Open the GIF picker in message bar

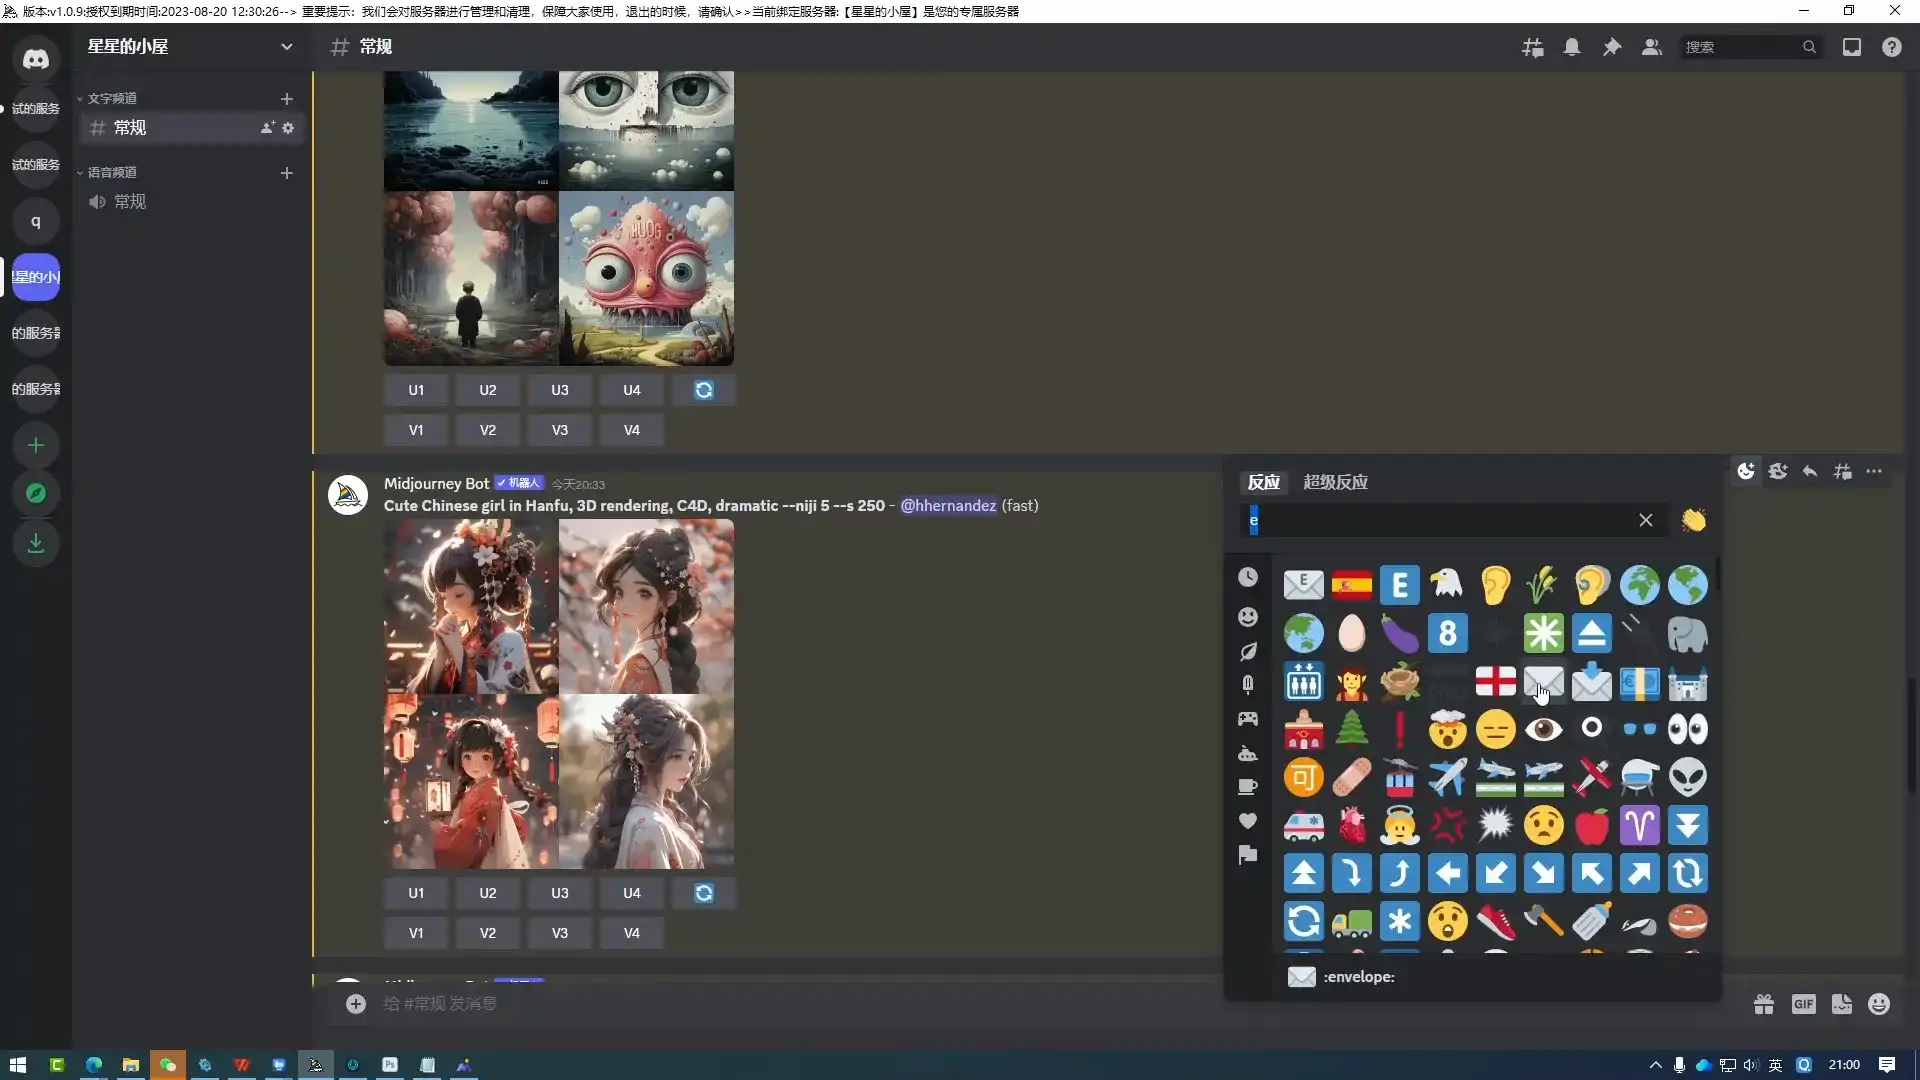click(1803, 1004)
